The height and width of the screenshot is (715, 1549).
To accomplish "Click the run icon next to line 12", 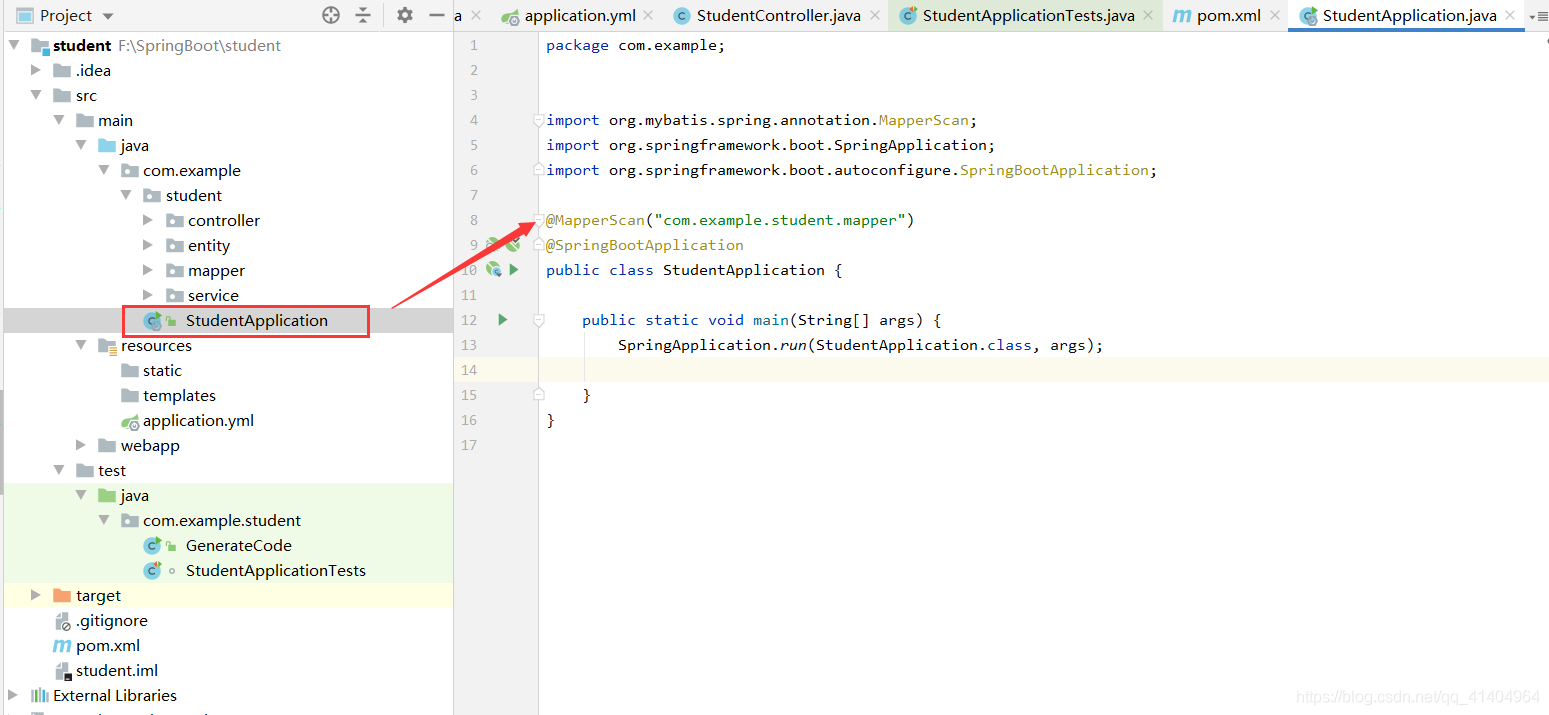I will click(x=502, y=319).
